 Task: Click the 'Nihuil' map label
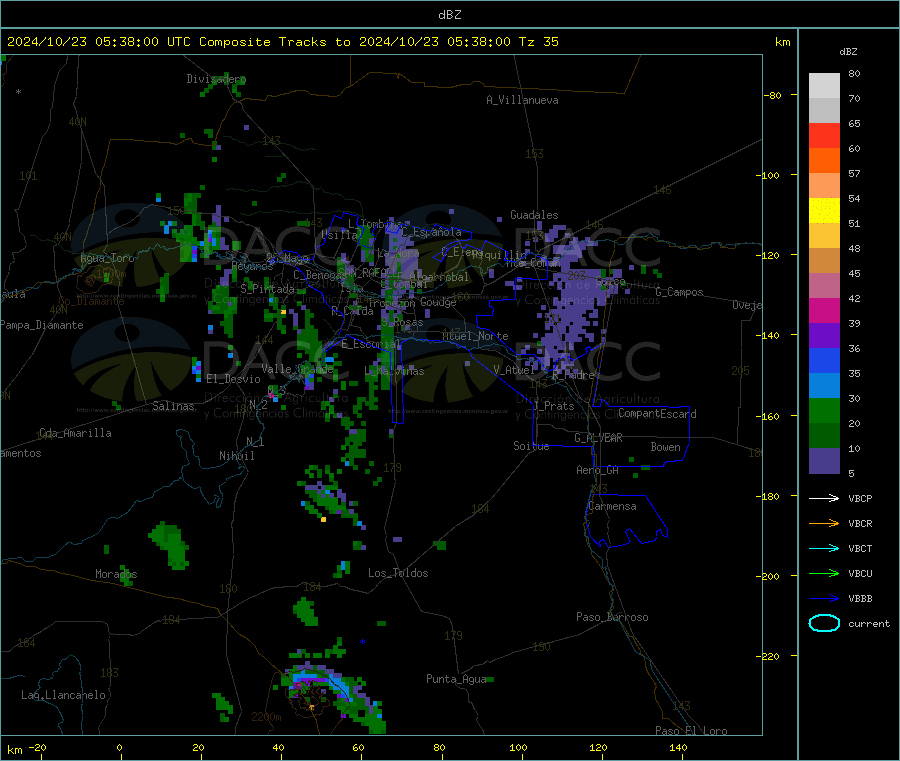click(237, 456)
